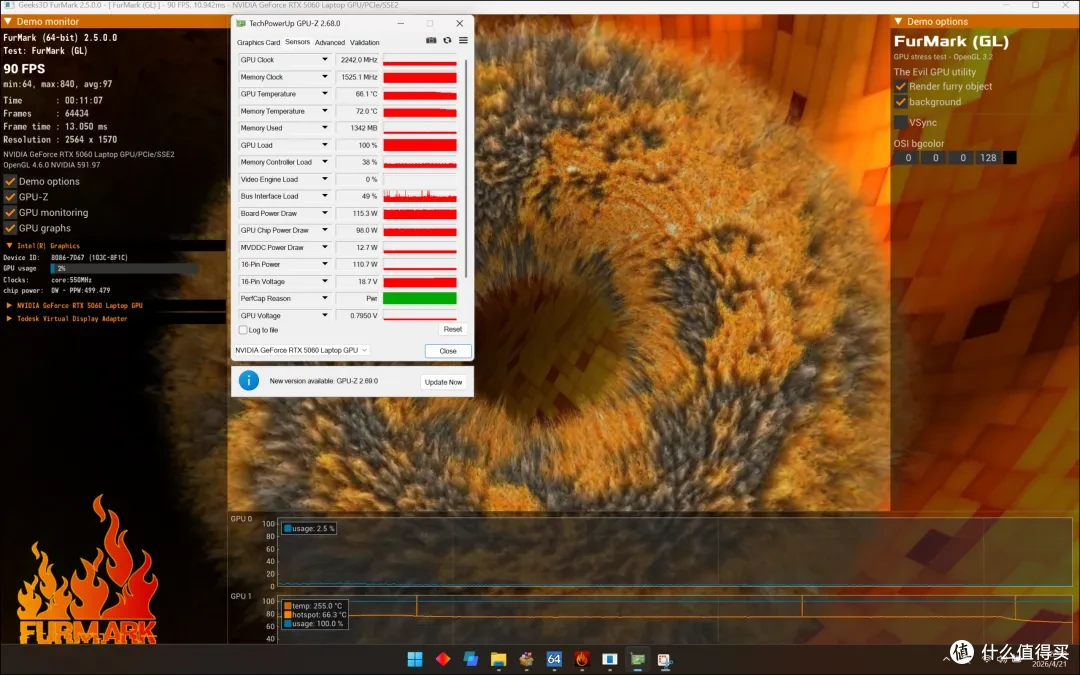1080x675 pixels.
Task: Uncheck Render furry object option
Action: (900, 87)
